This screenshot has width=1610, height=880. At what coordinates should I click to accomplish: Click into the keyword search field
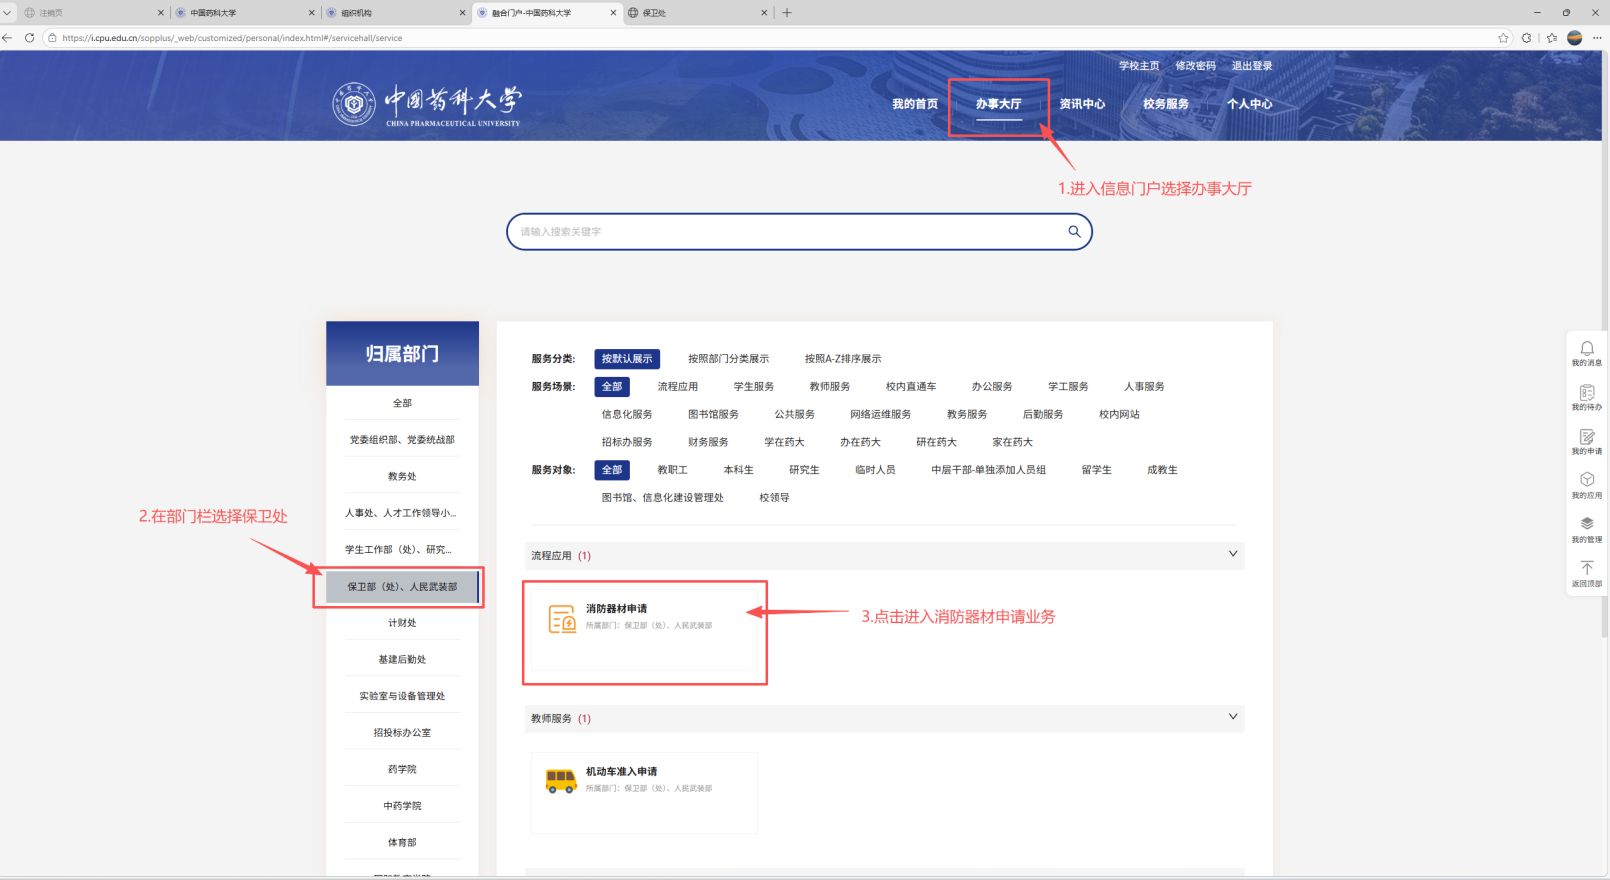point(780,231)
